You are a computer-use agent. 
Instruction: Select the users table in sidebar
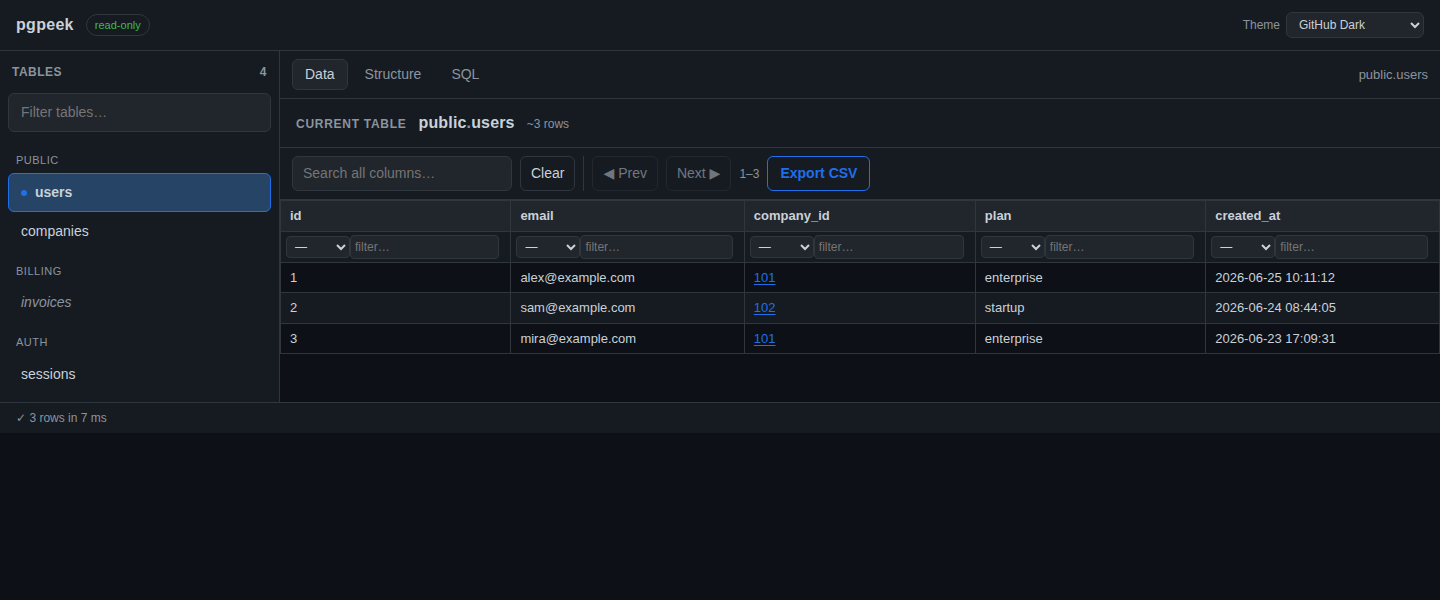pyautogui.click(x=139, y=192)
